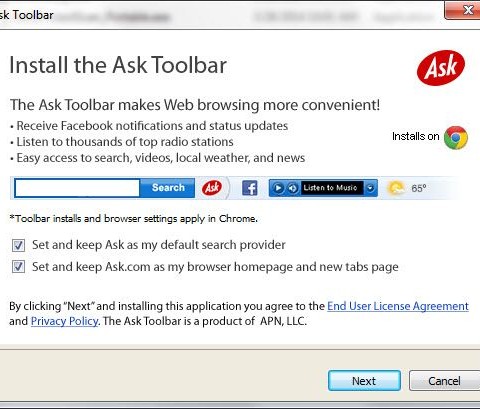Click the weather sun icon
Image resolution: width=480 pixels, height=409 pixels.
pyautogui.click(x=395, y=188)
